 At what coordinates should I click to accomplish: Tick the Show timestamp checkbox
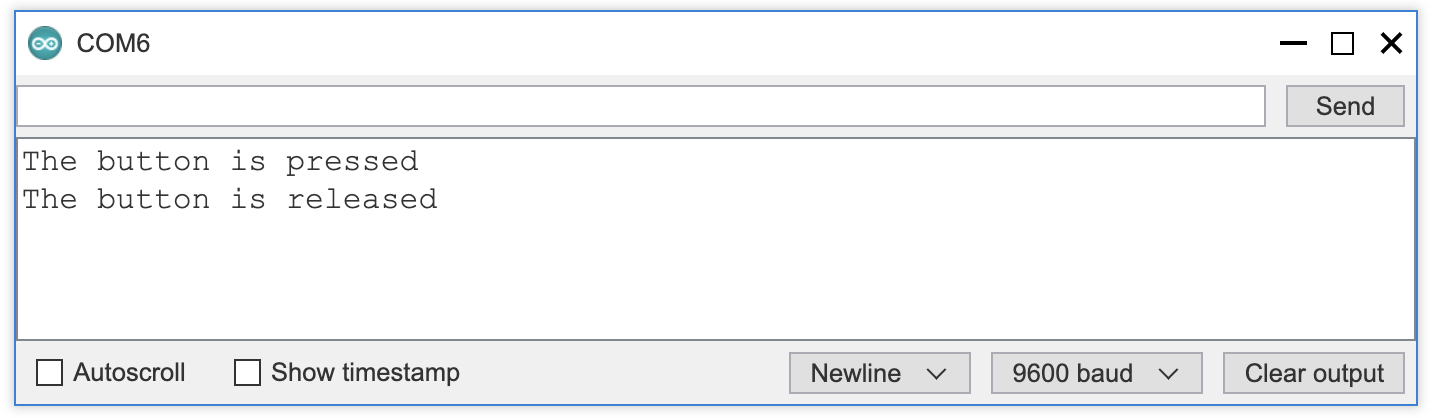(247, 373)
